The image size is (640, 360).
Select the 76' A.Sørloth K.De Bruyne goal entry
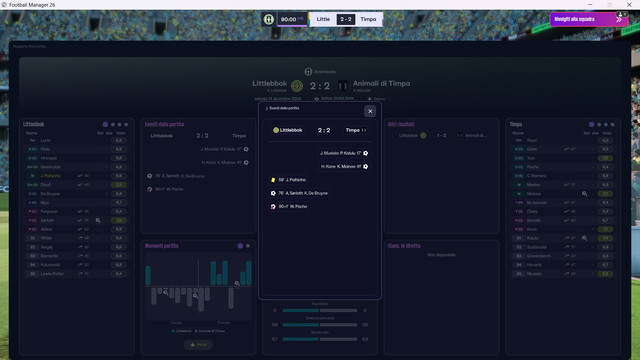click(300, 193)
